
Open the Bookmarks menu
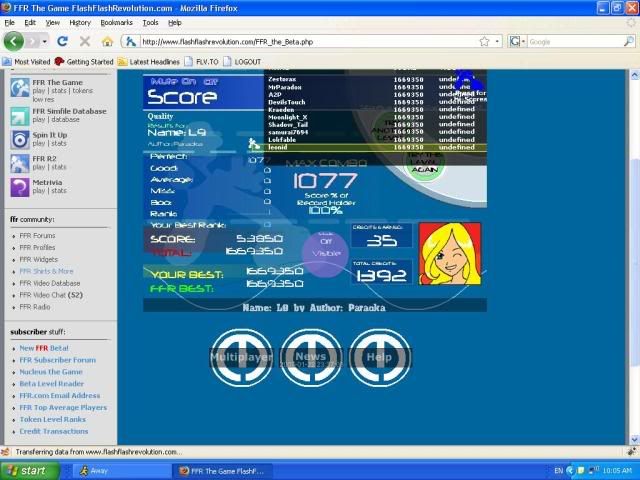[x=116, y=22]
